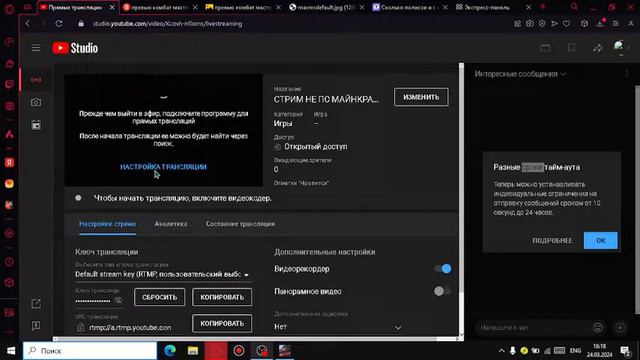Copy stream key with КОПИРОВАТЬ button
The image size is (640, 360).
[x=222, y=297]
